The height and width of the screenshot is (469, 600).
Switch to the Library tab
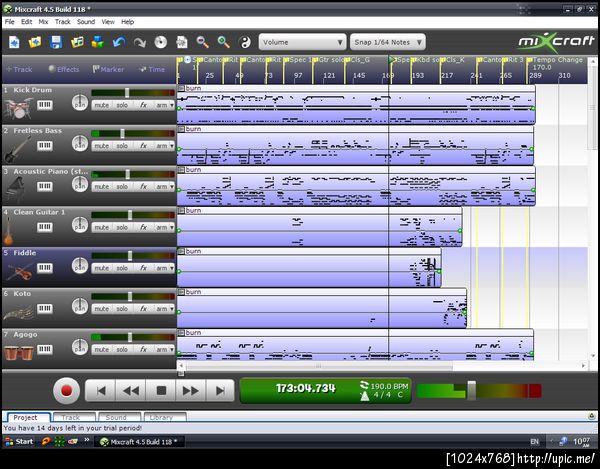tap(164, 417)
